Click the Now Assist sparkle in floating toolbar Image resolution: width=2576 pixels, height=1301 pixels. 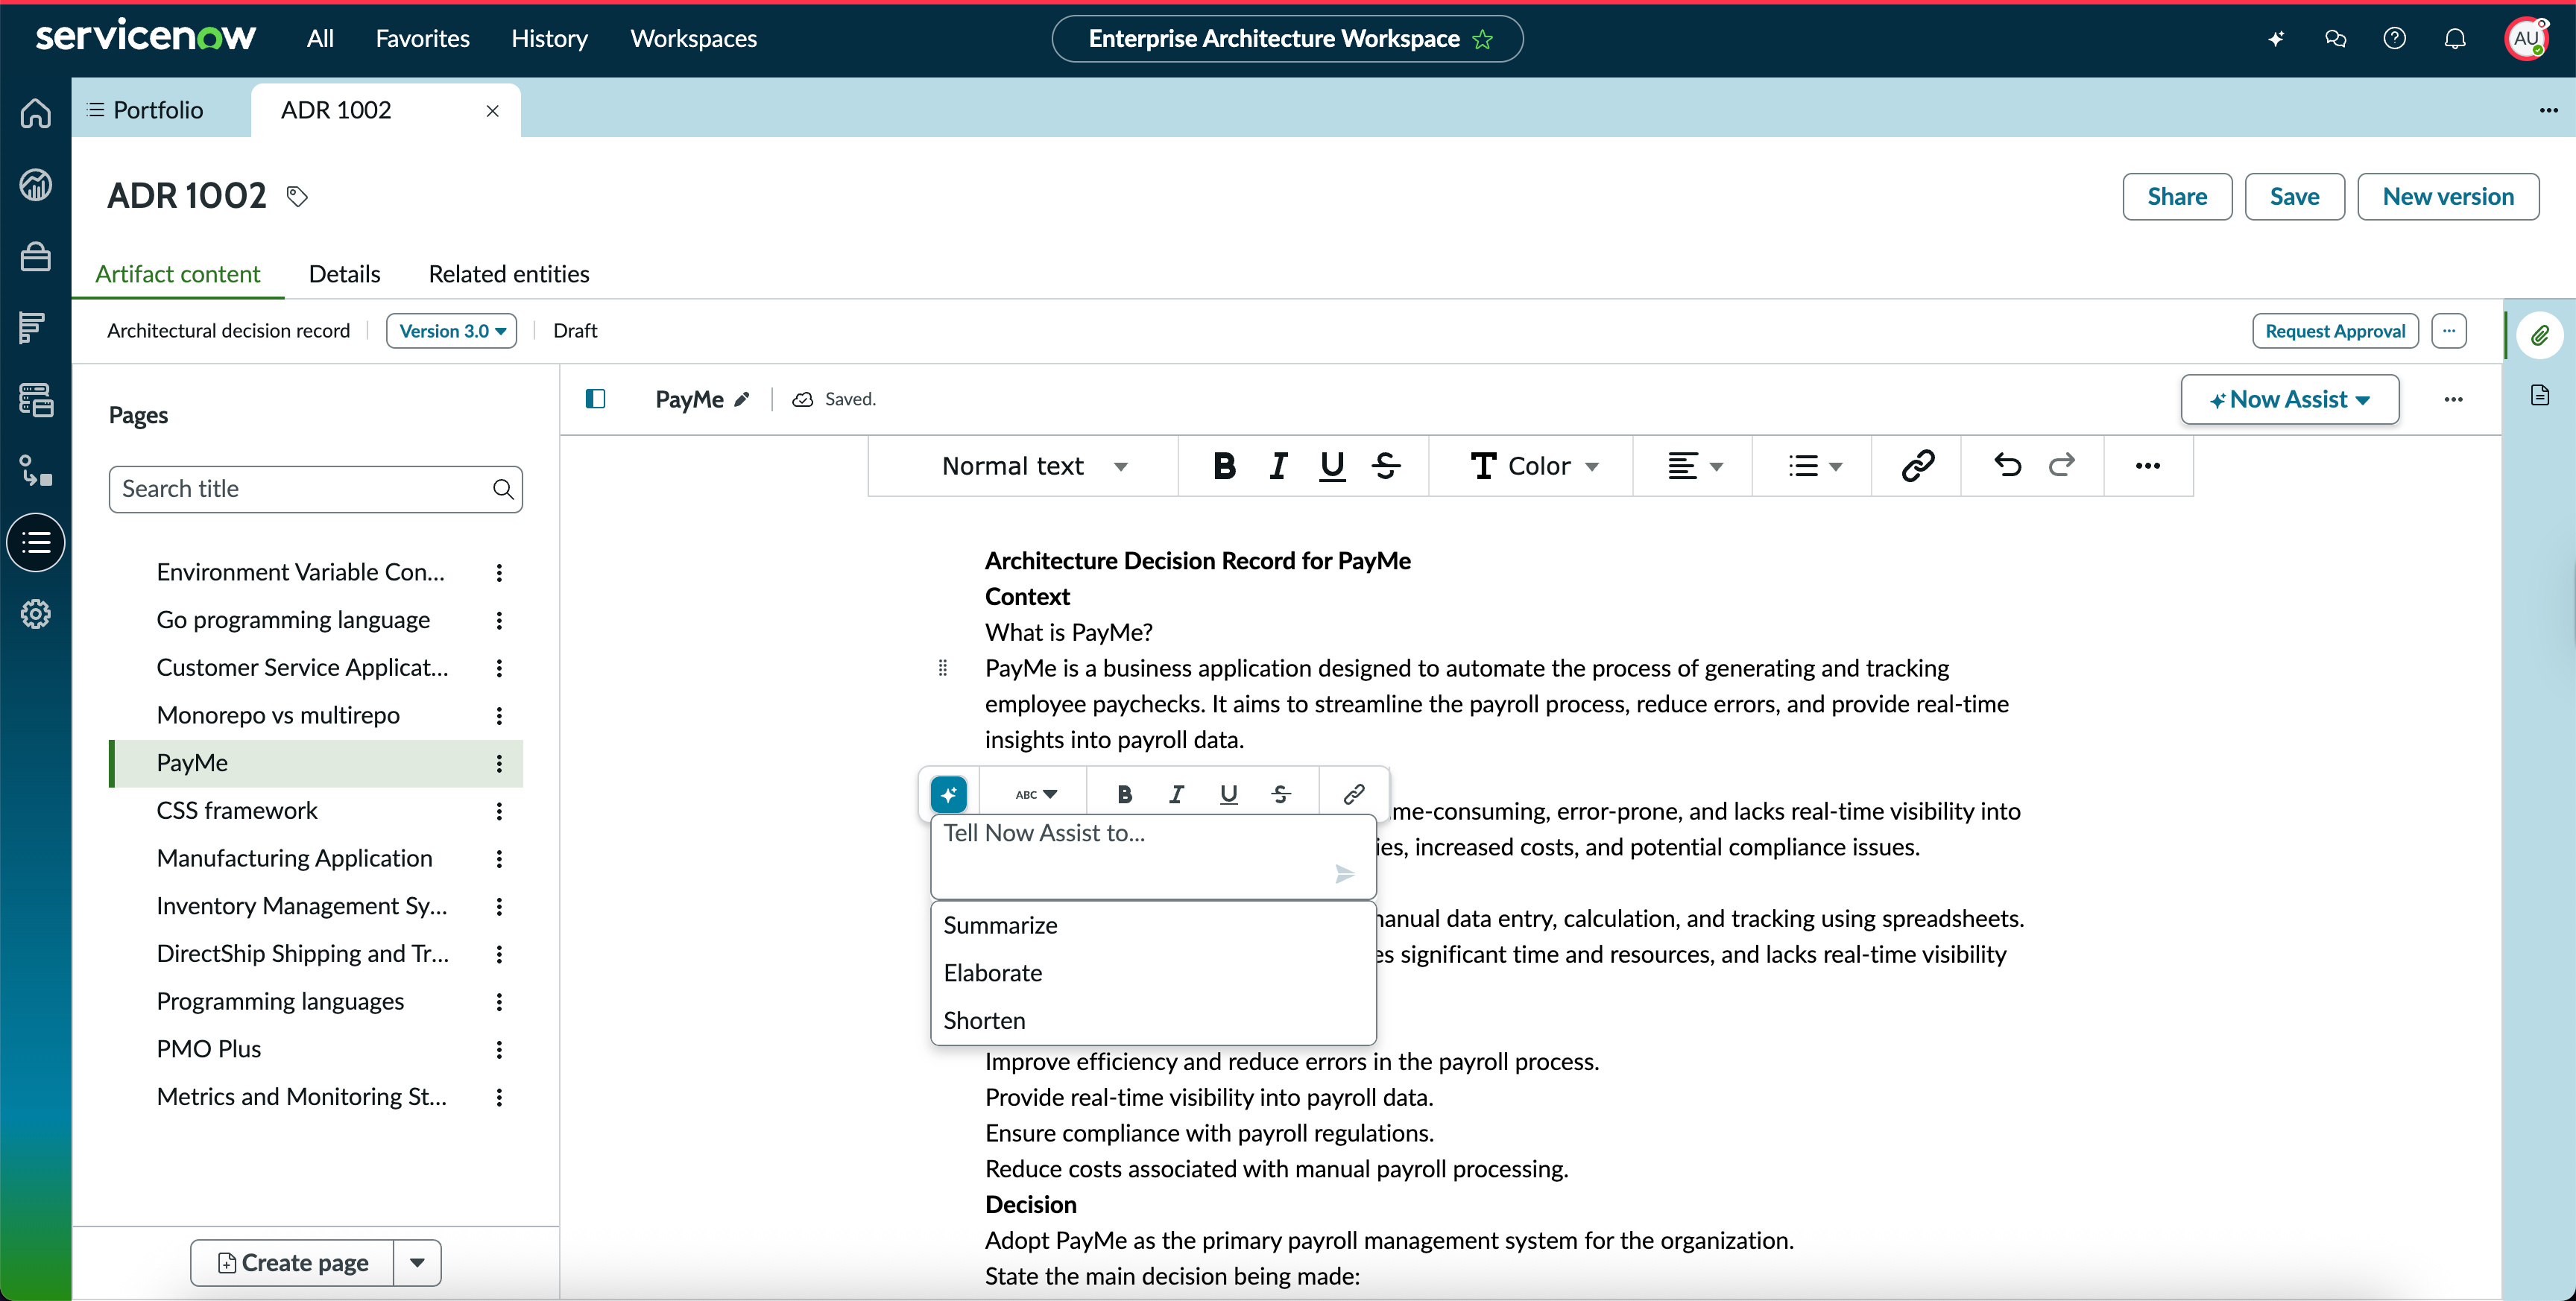pyautogui.click(x=949, y=794)
